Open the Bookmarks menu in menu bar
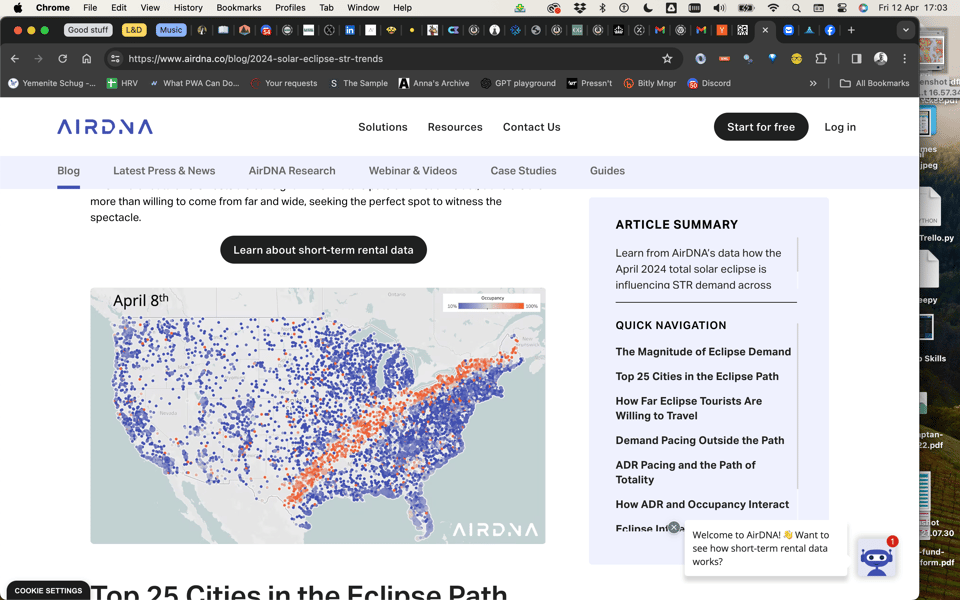Image resolution: width=960 pixels, height=600 pixels. pyautogui.click(x=239, y=8)
